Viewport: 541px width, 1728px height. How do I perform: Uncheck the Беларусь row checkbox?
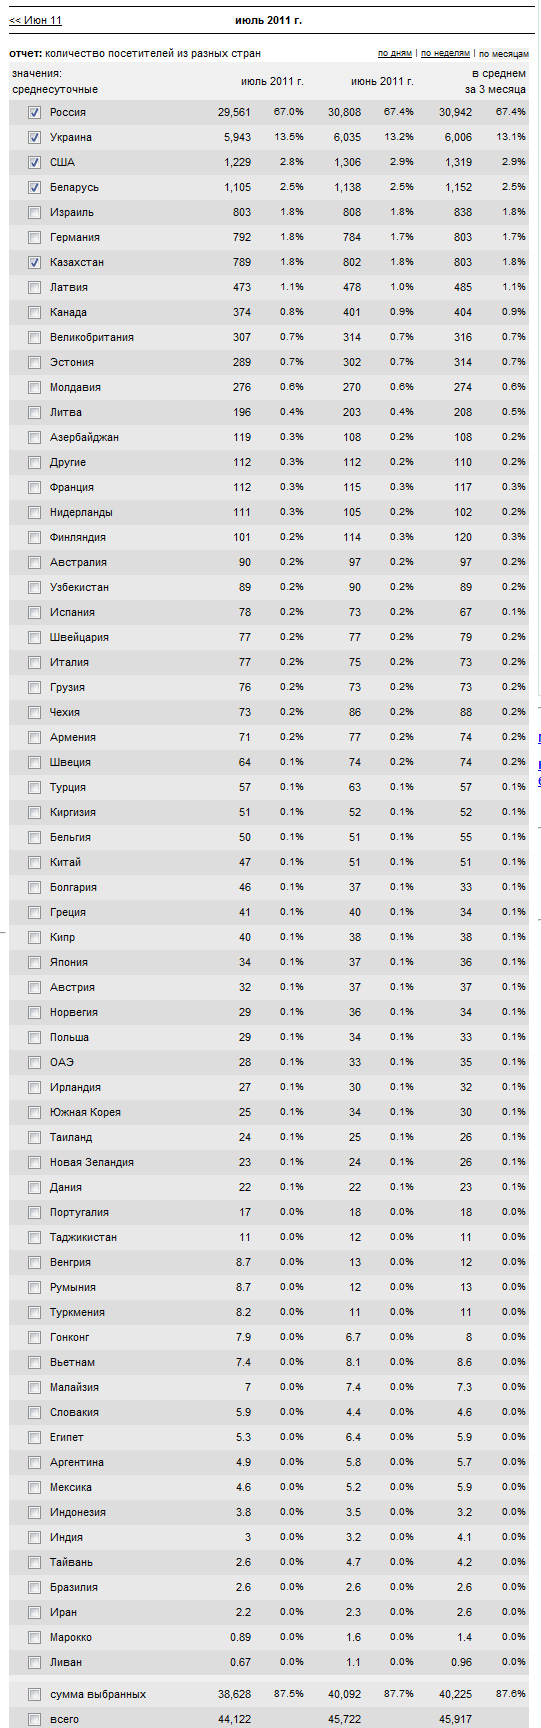pos(35,188)
